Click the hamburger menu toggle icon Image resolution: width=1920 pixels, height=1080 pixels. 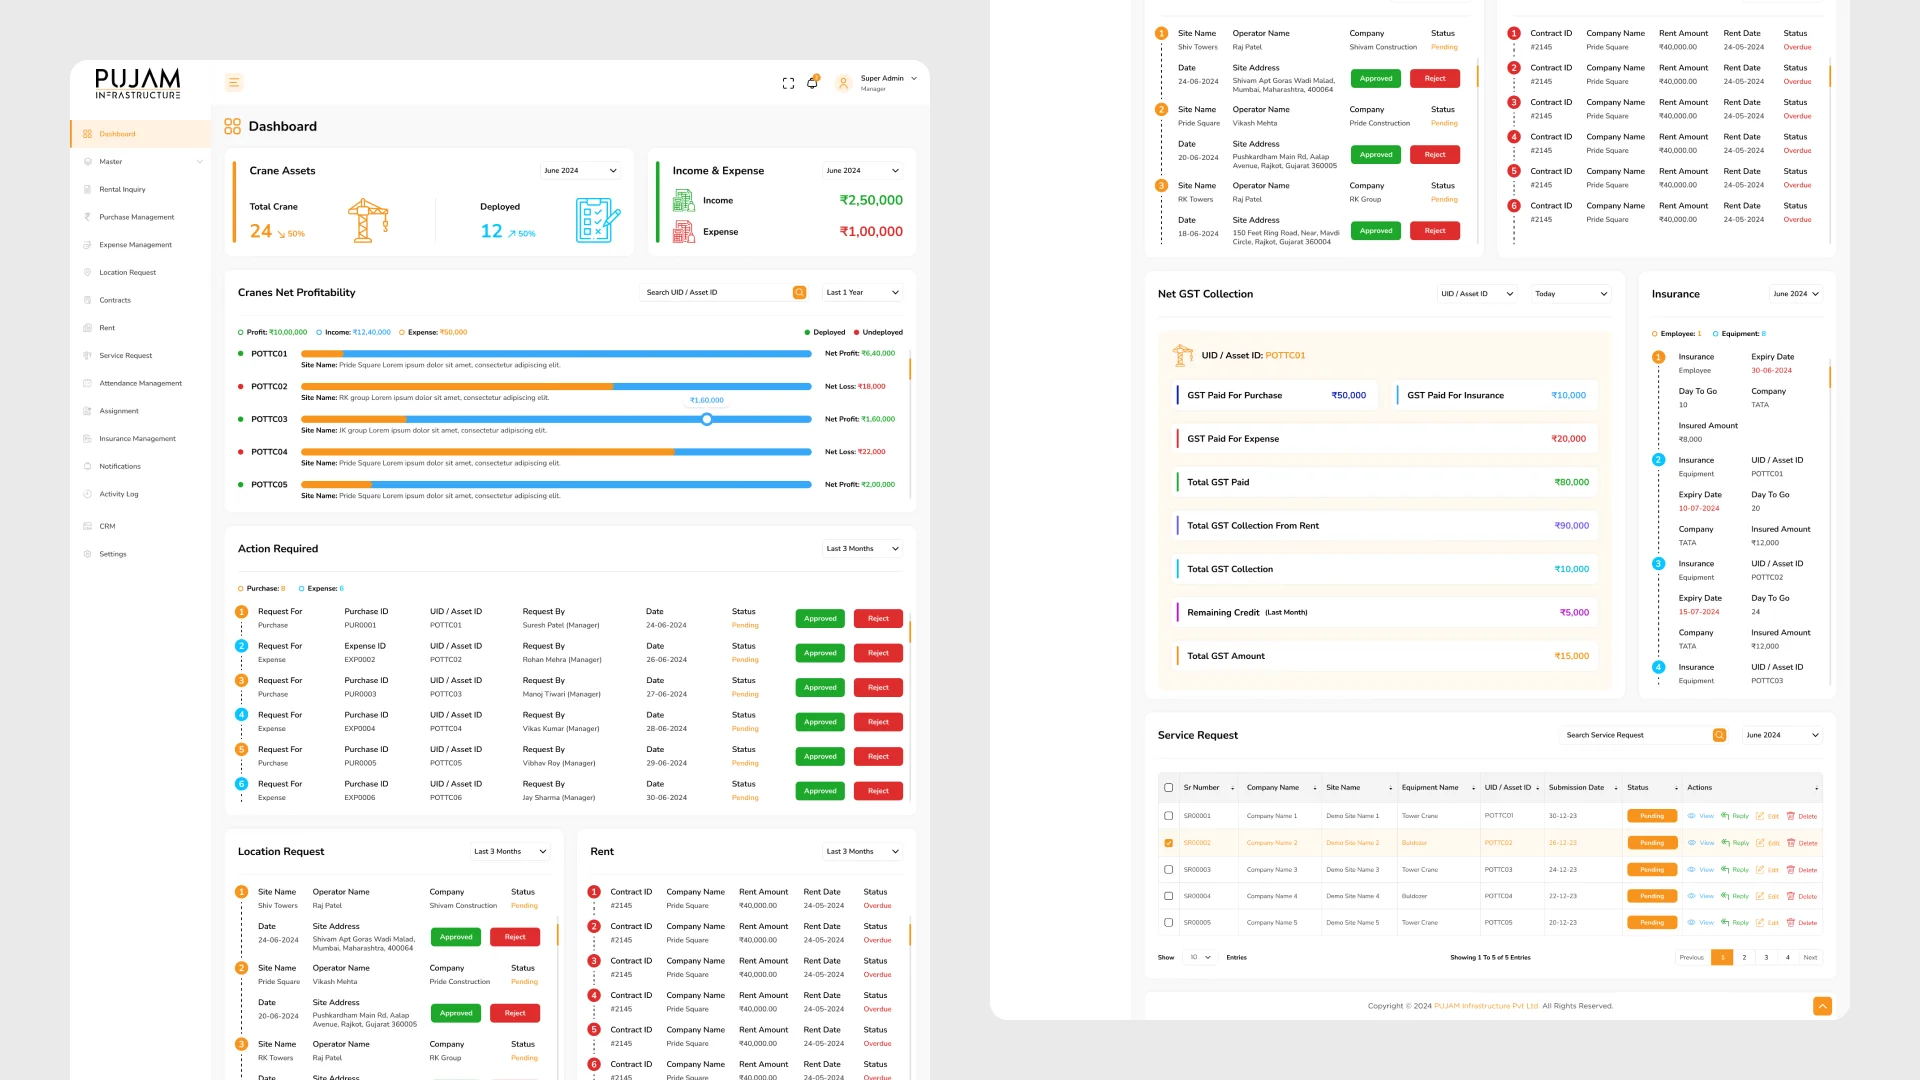[234, 83]
